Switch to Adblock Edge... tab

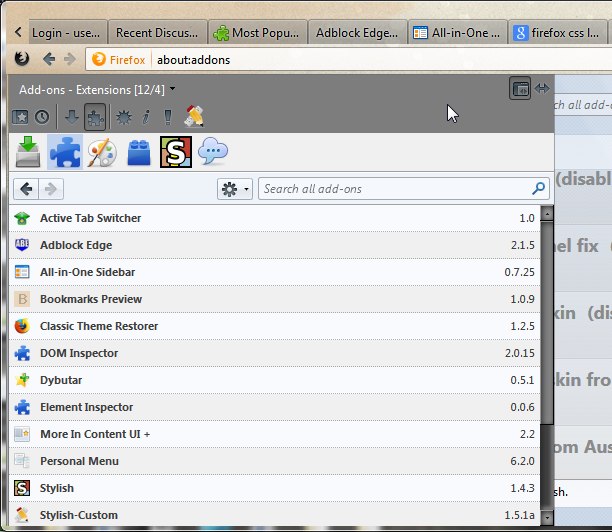[x=358, y=33]
